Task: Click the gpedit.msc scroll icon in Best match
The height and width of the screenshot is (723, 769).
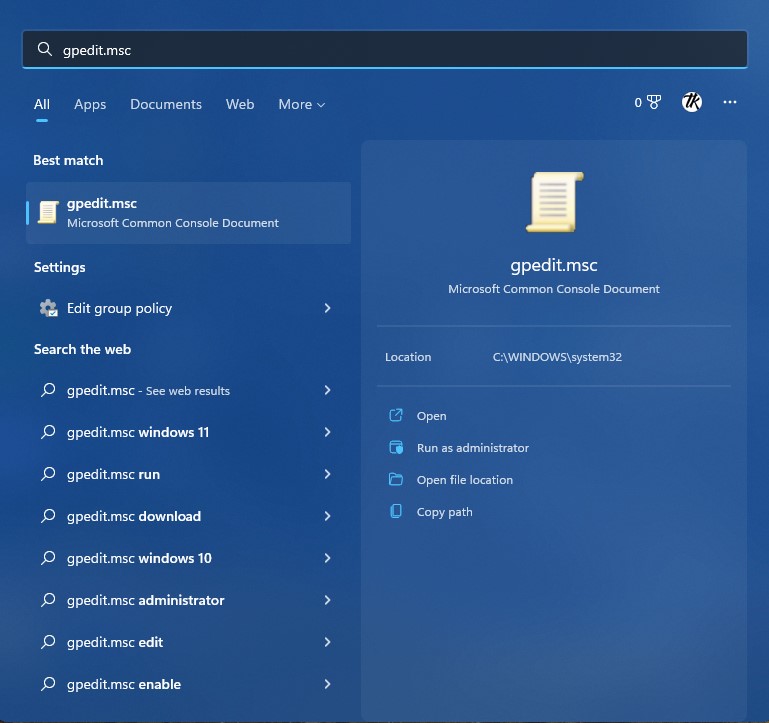Action: coord(48,212)
